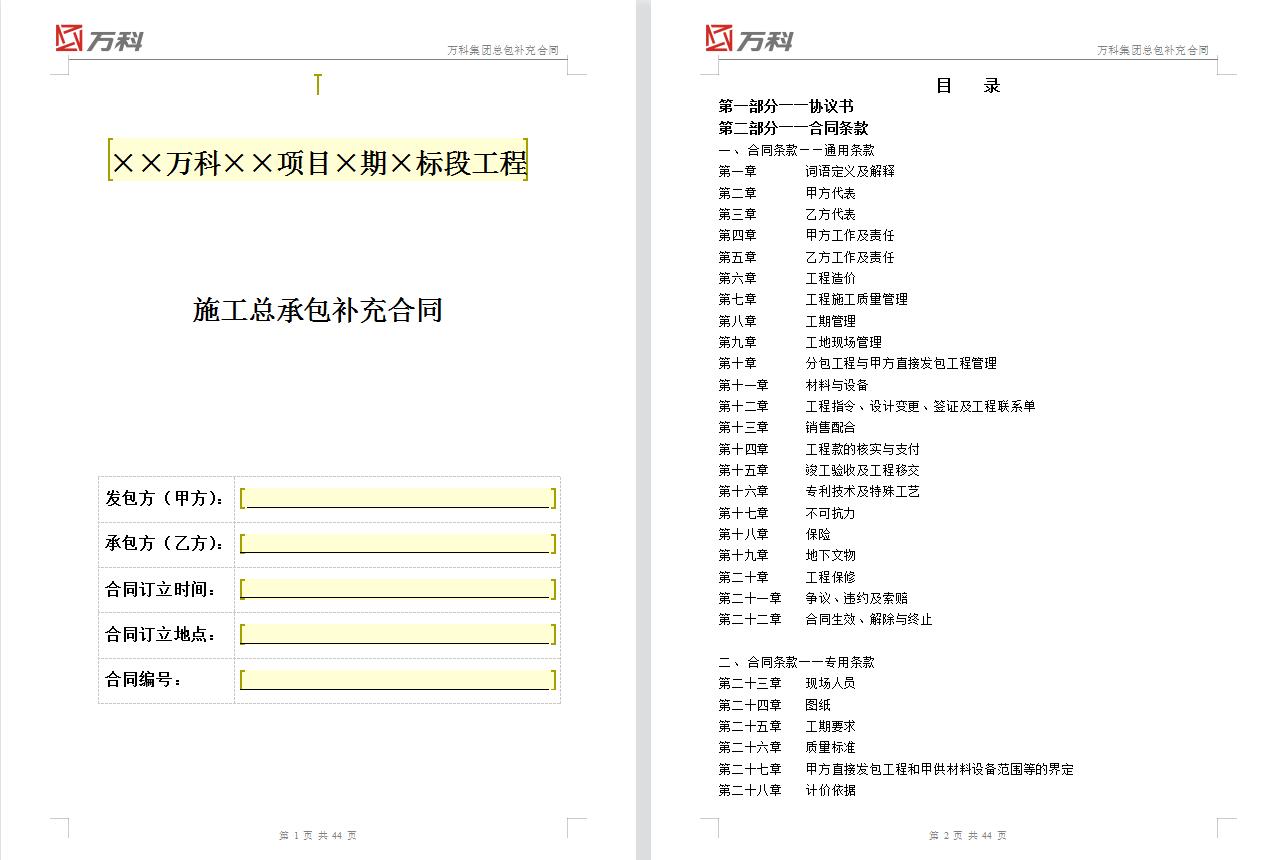Click the line 二、合同条款——专用条款

[796, 662]
